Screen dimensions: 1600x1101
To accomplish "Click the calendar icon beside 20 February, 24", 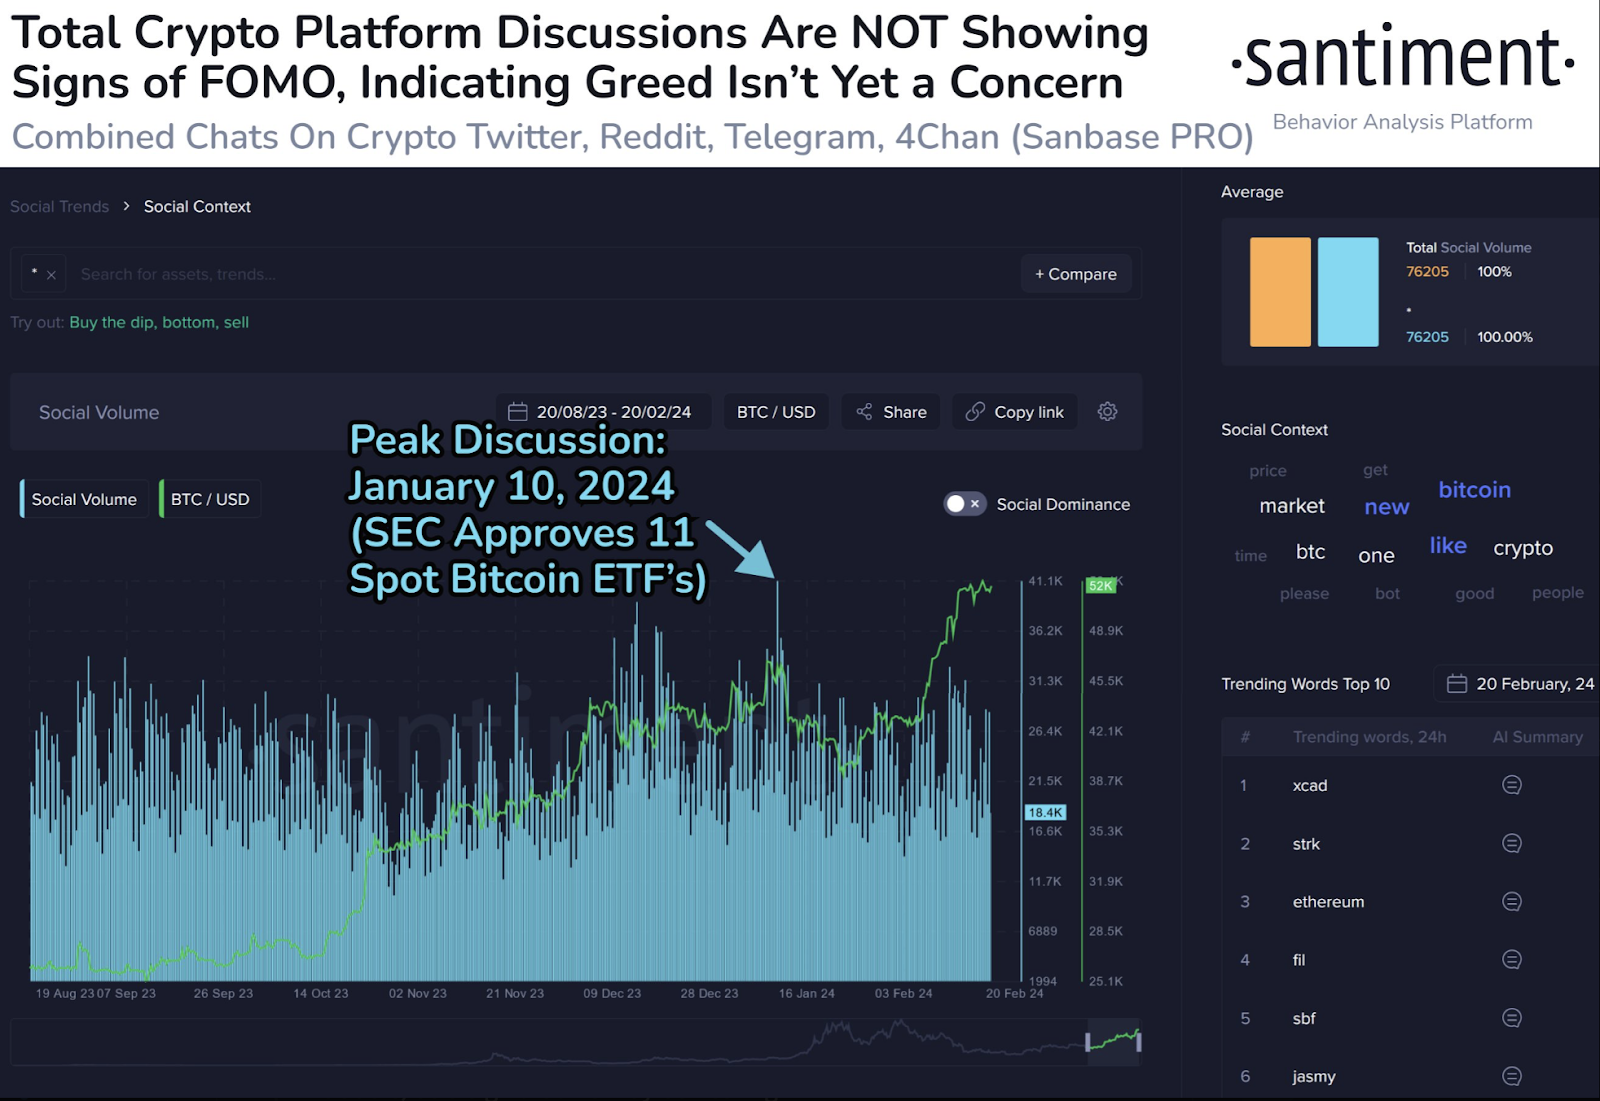I will pyautogui.click(x=1457, y=684).
